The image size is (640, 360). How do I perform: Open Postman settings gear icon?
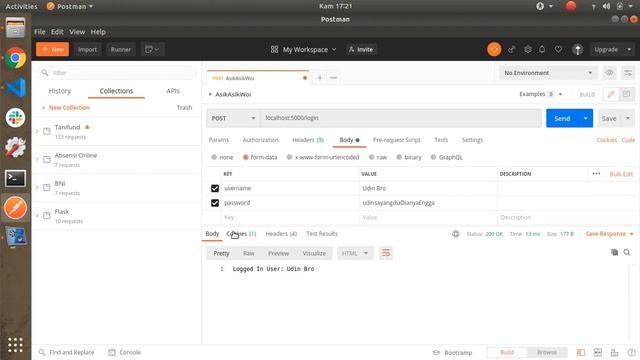(528, 49)
